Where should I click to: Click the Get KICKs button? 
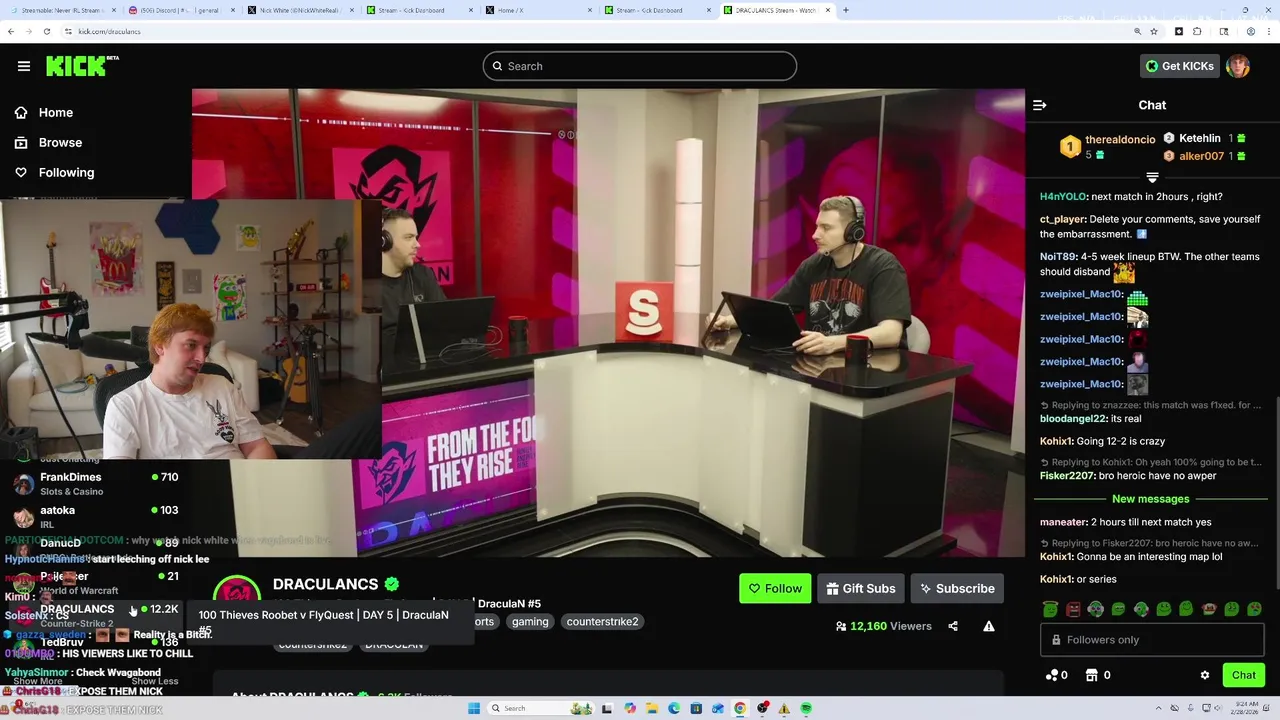tap(1180, 66)
